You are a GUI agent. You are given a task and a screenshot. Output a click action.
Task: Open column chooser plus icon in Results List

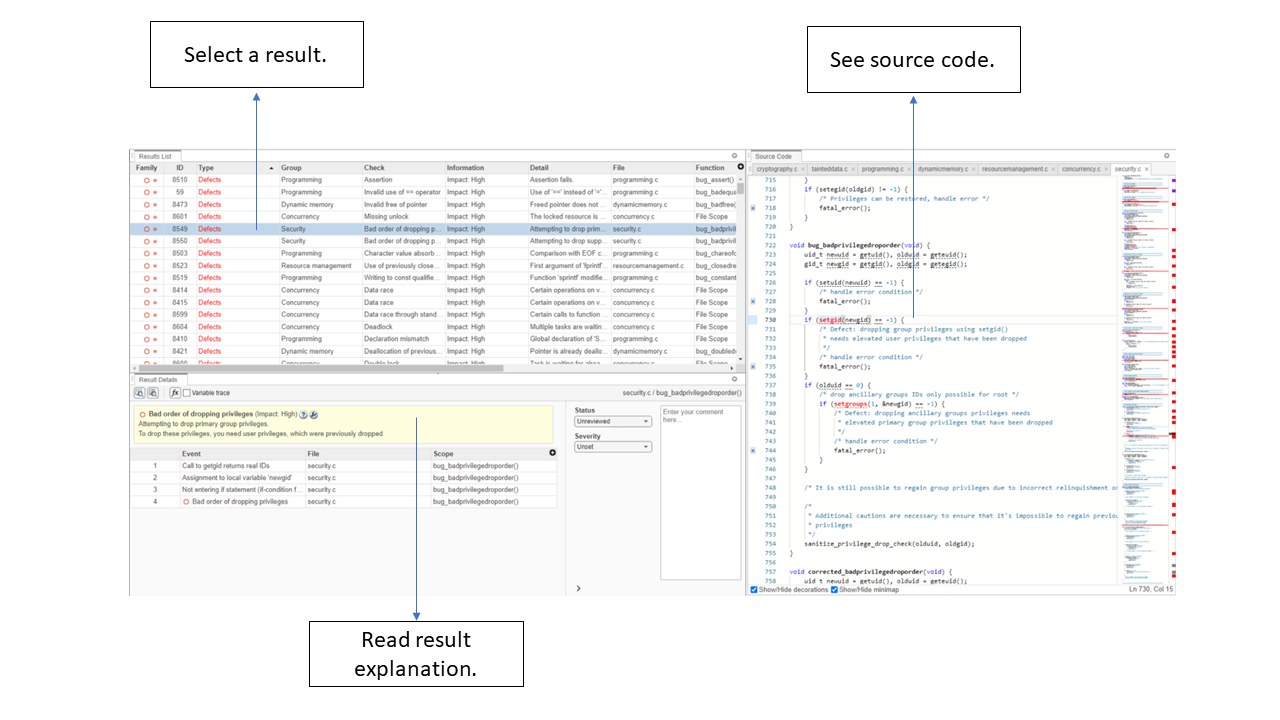tap(741, 168)
